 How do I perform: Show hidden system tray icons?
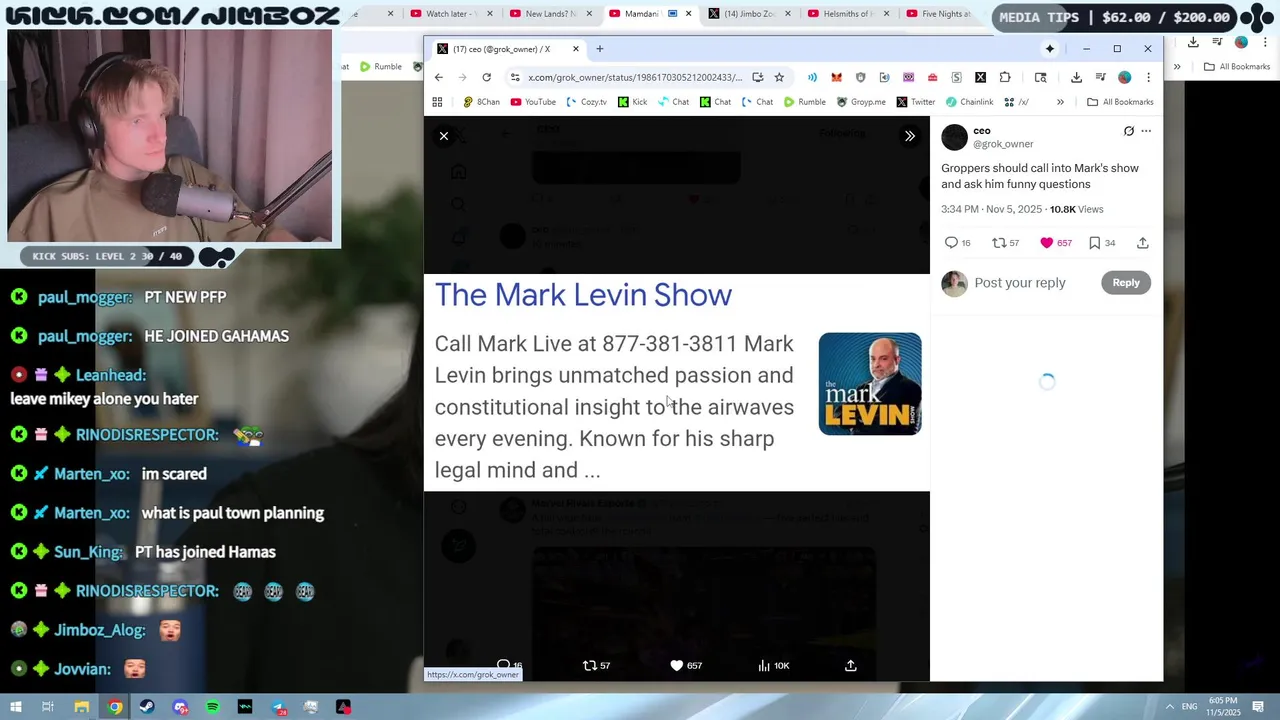coord(1170,707)
